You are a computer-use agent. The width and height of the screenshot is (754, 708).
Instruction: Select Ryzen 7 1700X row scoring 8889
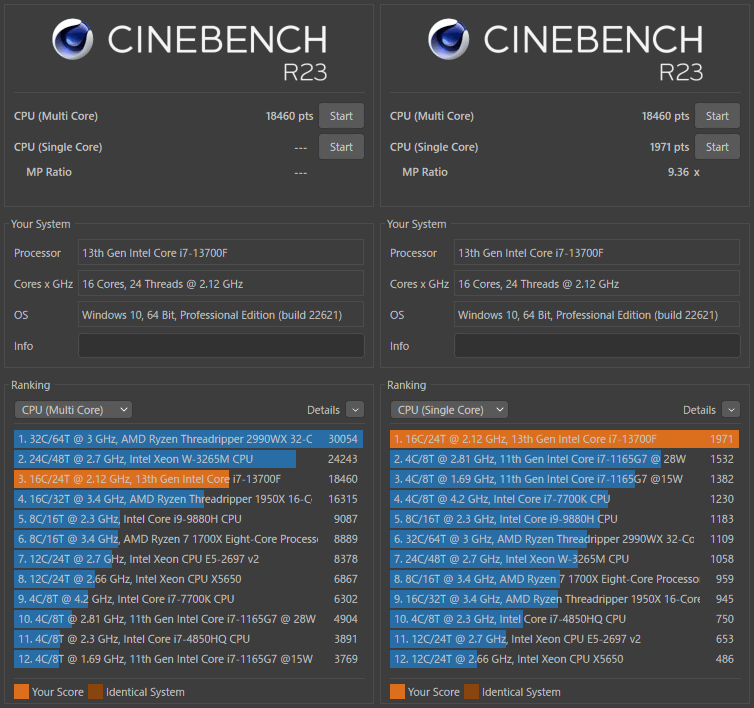[x=188, y=539]
